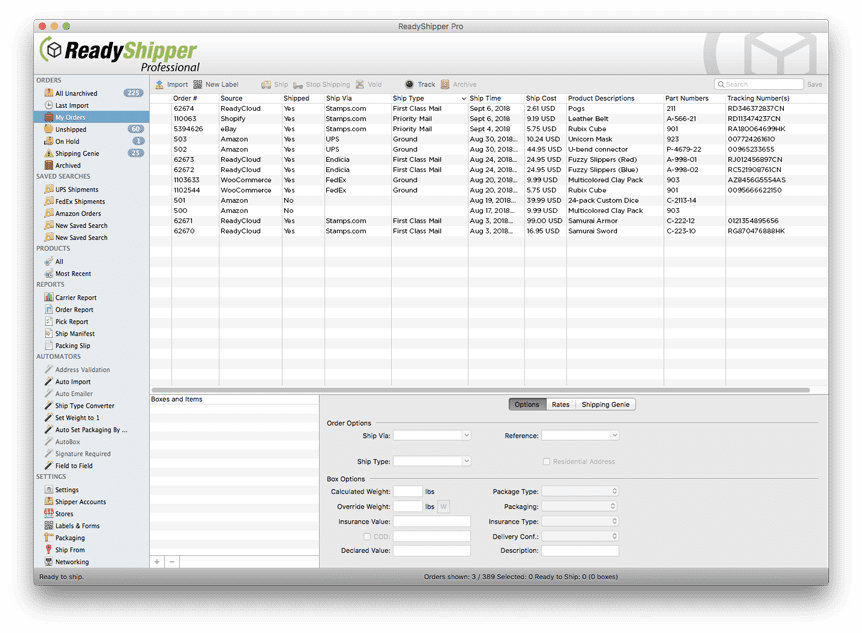
Task: Switch to the Options tab
Action: (x=527, y=404)
